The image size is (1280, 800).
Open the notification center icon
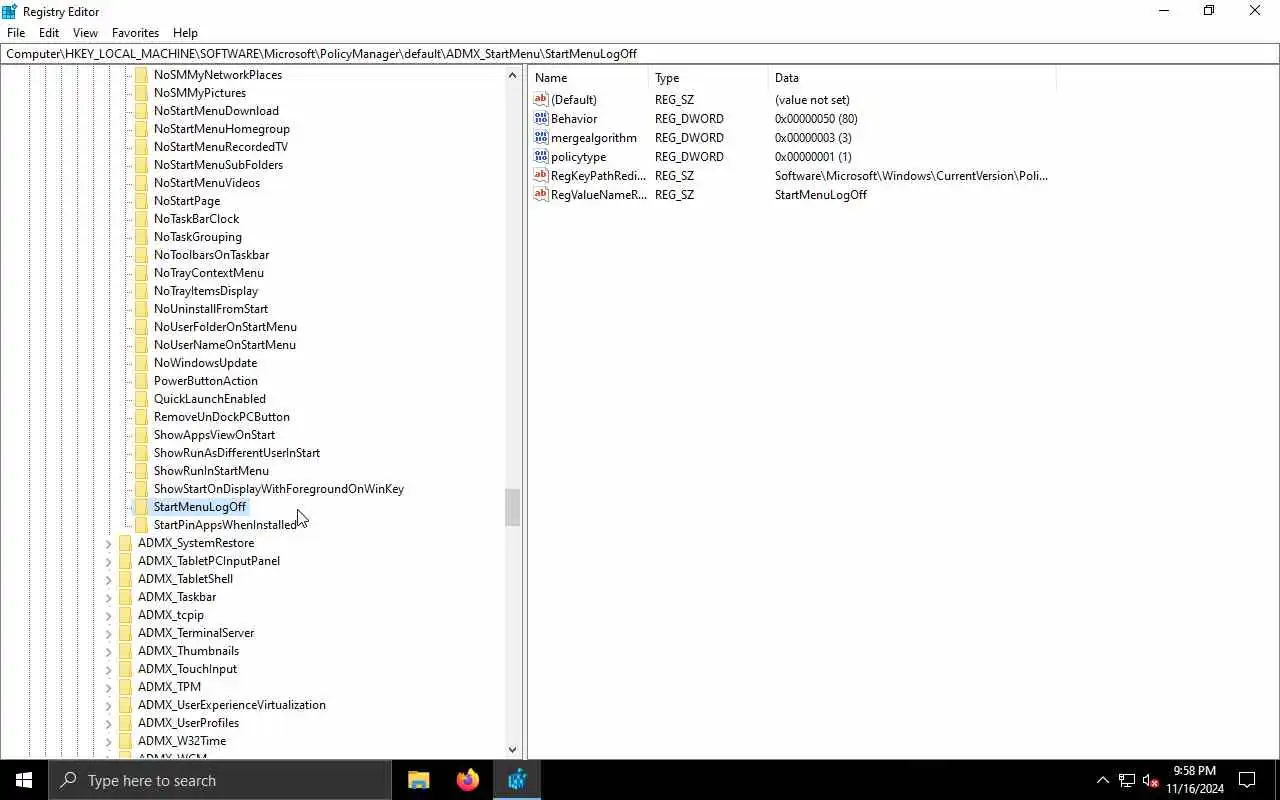click(x=1247, y=780)
